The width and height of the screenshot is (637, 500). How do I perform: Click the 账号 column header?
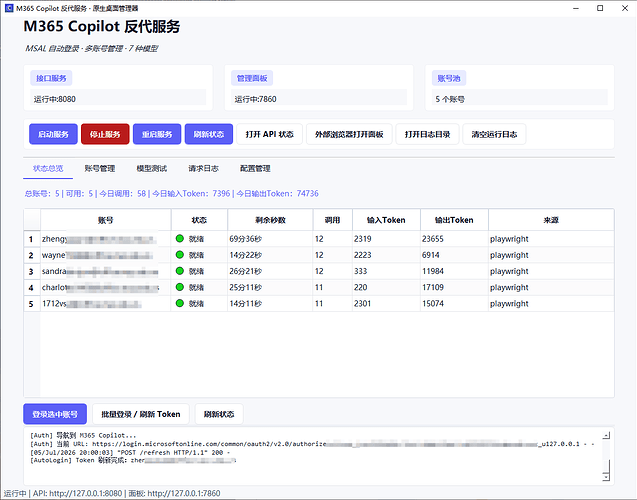click(x=106, y=220)
